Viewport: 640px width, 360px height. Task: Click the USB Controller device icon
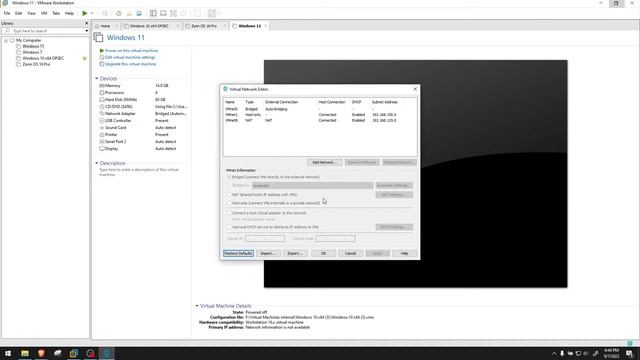[x=102, y=120]
